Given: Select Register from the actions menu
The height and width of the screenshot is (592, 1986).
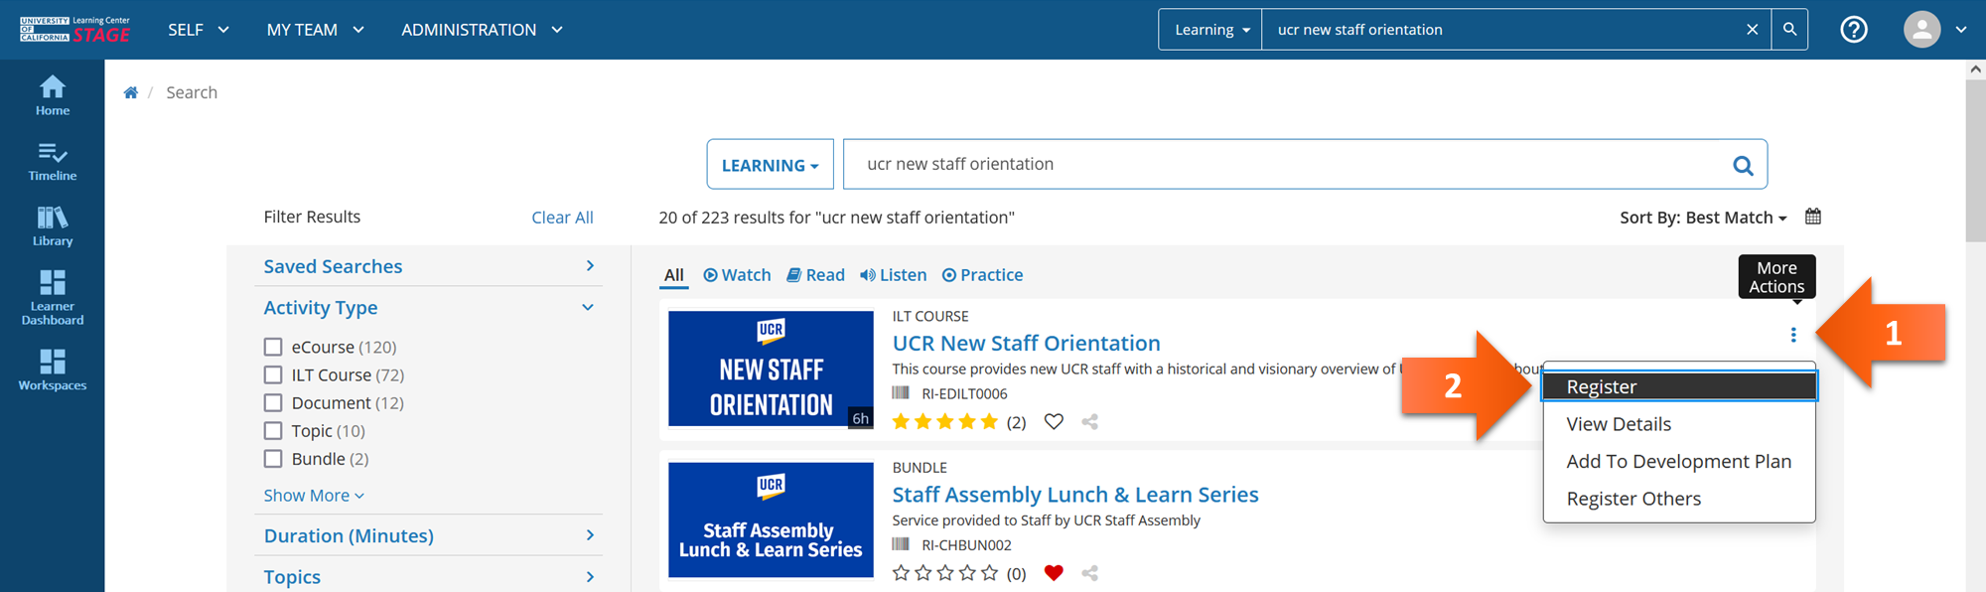Looking at the screenshot, I should pos(1678,387).
